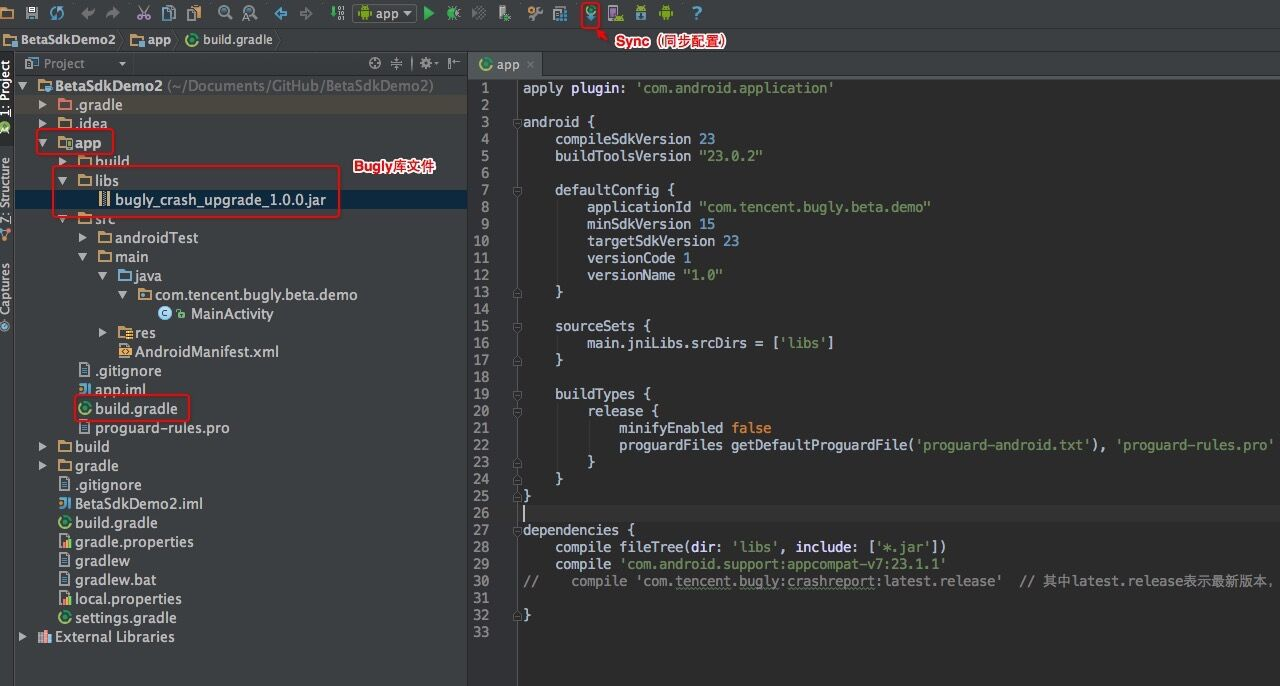Select proguard-rules.pro file

tap(162, 428)
